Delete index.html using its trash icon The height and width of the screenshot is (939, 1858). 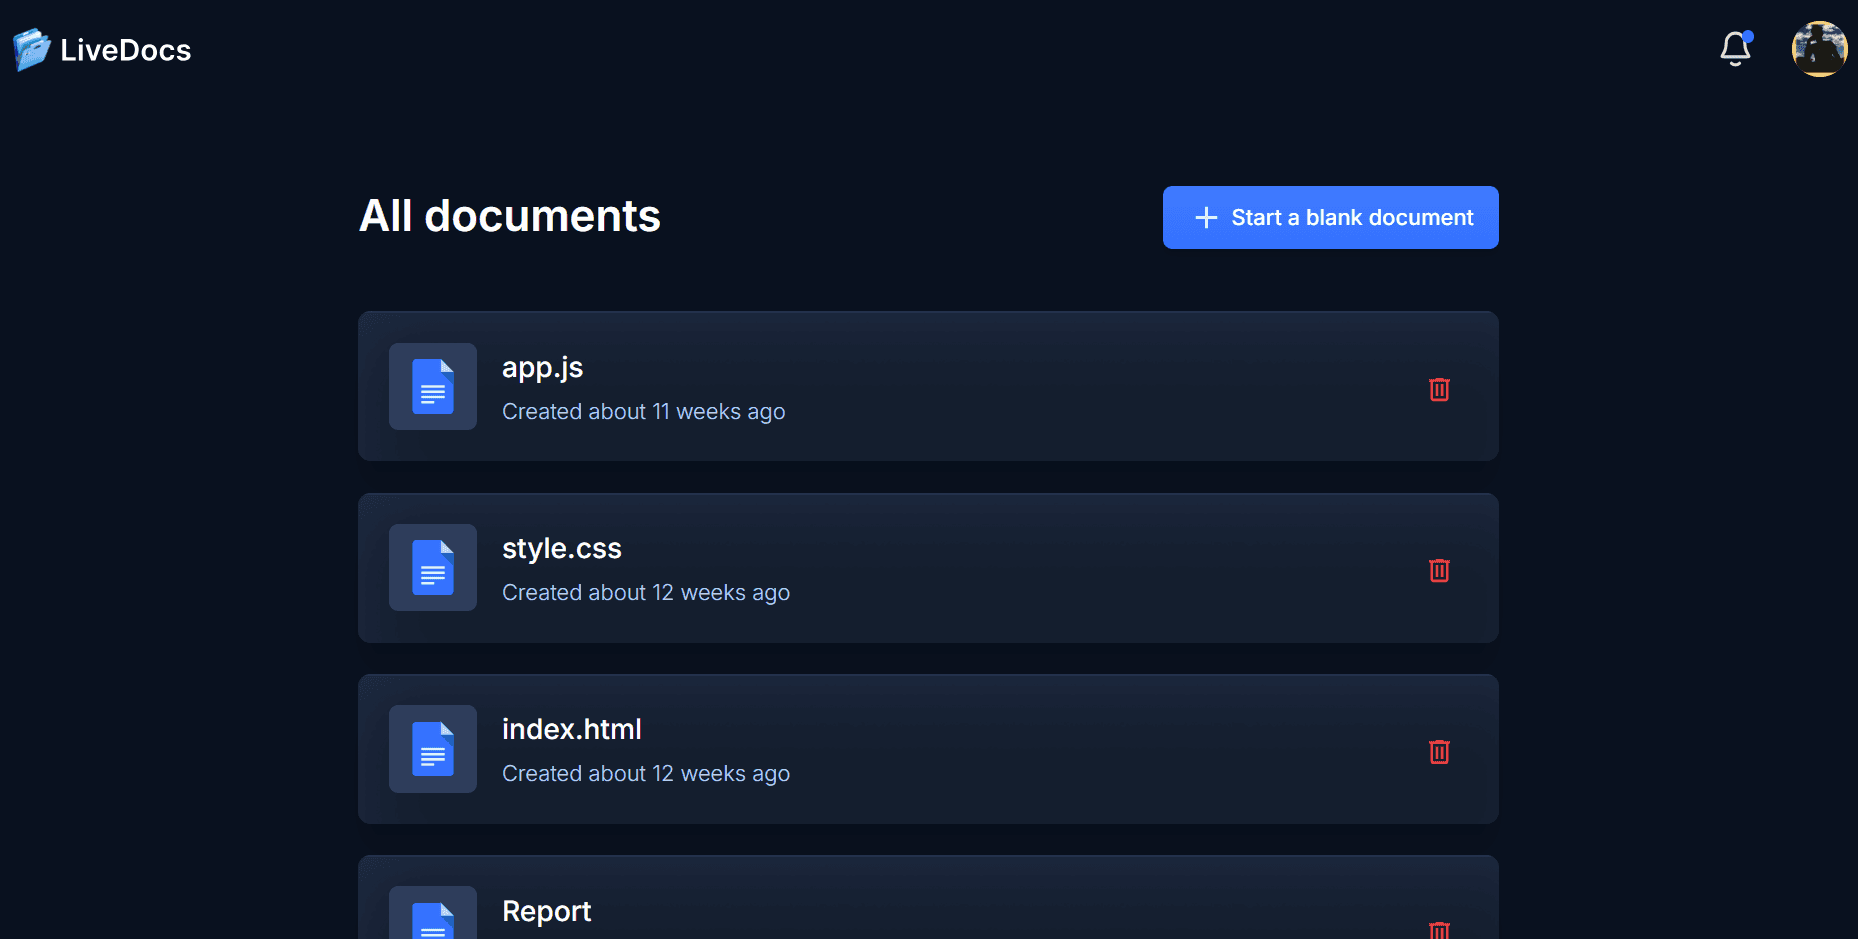click(1440, 752)
